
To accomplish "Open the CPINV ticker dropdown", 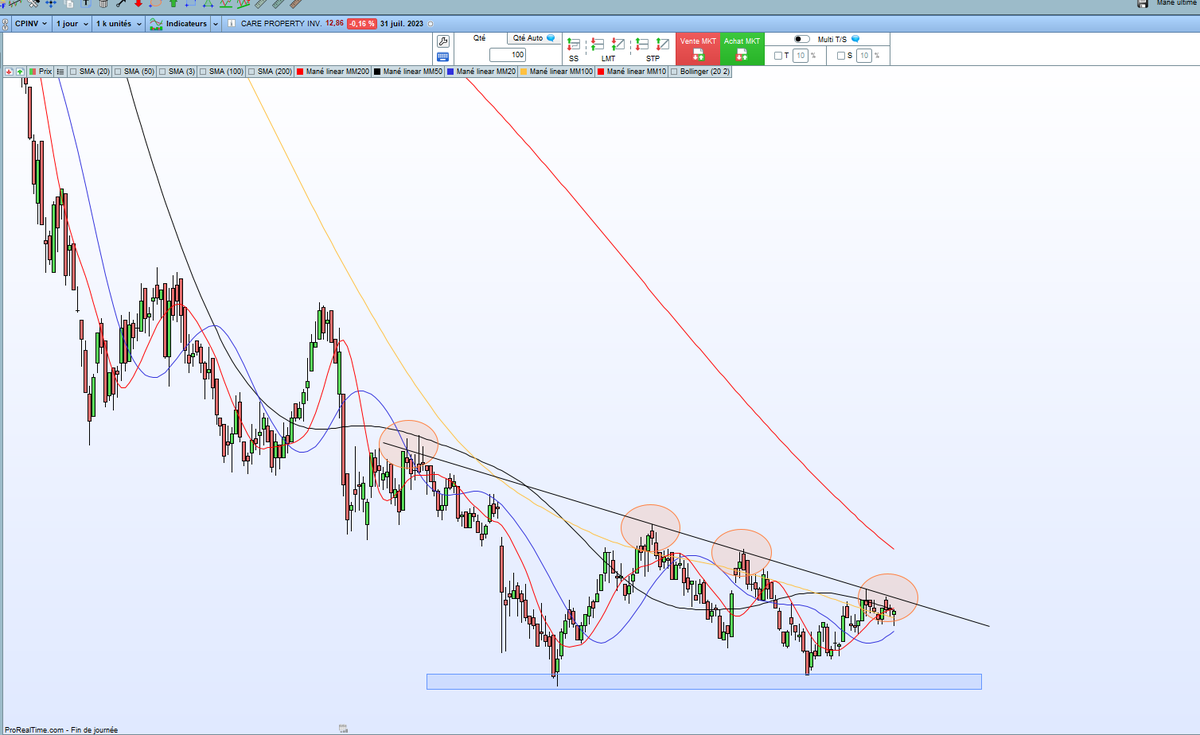I will click(32, 23).
